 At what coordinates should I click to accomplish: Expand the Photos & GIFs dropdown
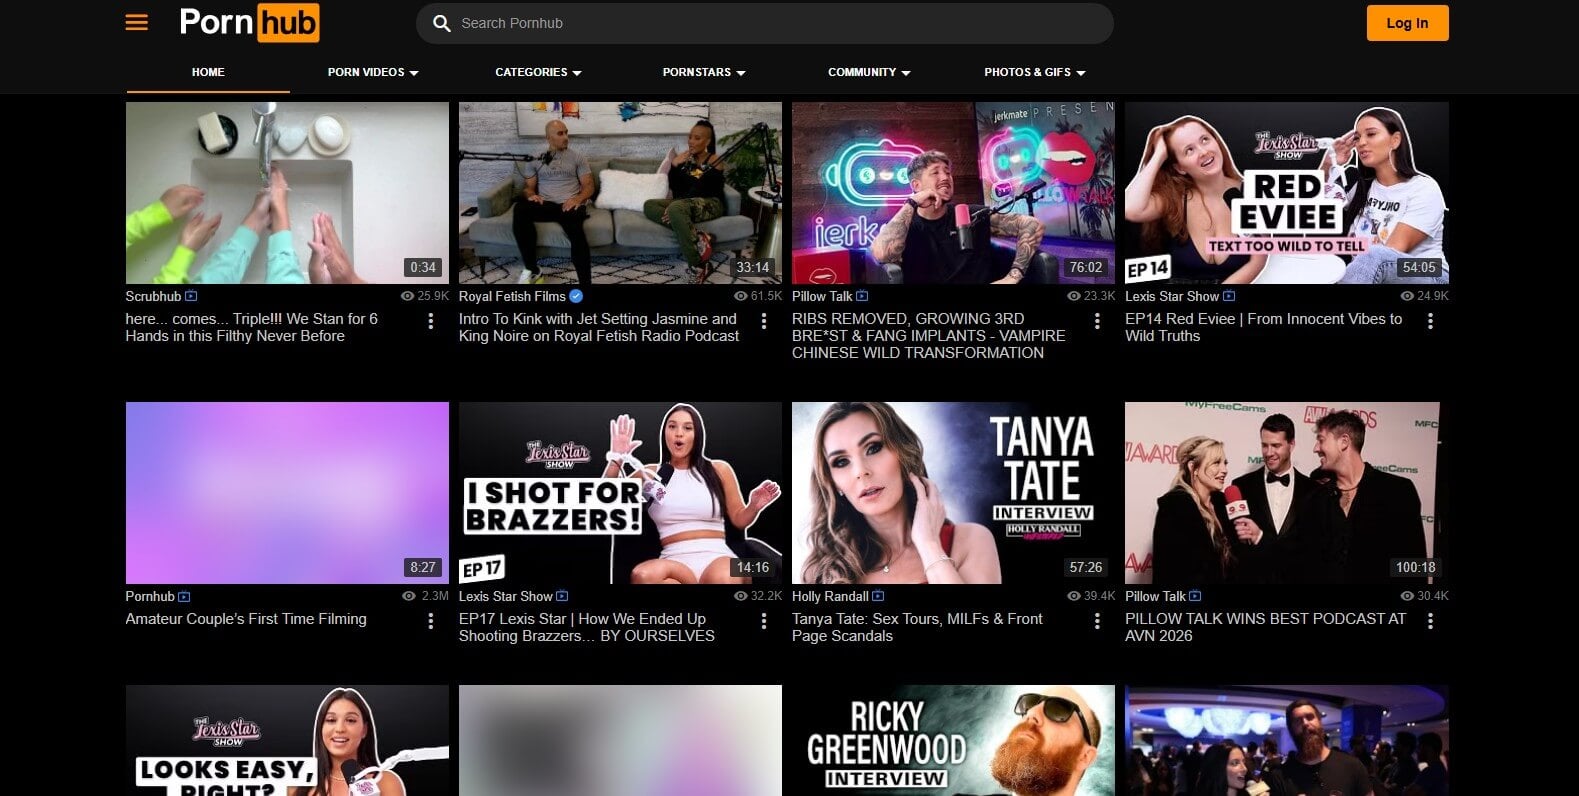click(x=1034, y=72)
